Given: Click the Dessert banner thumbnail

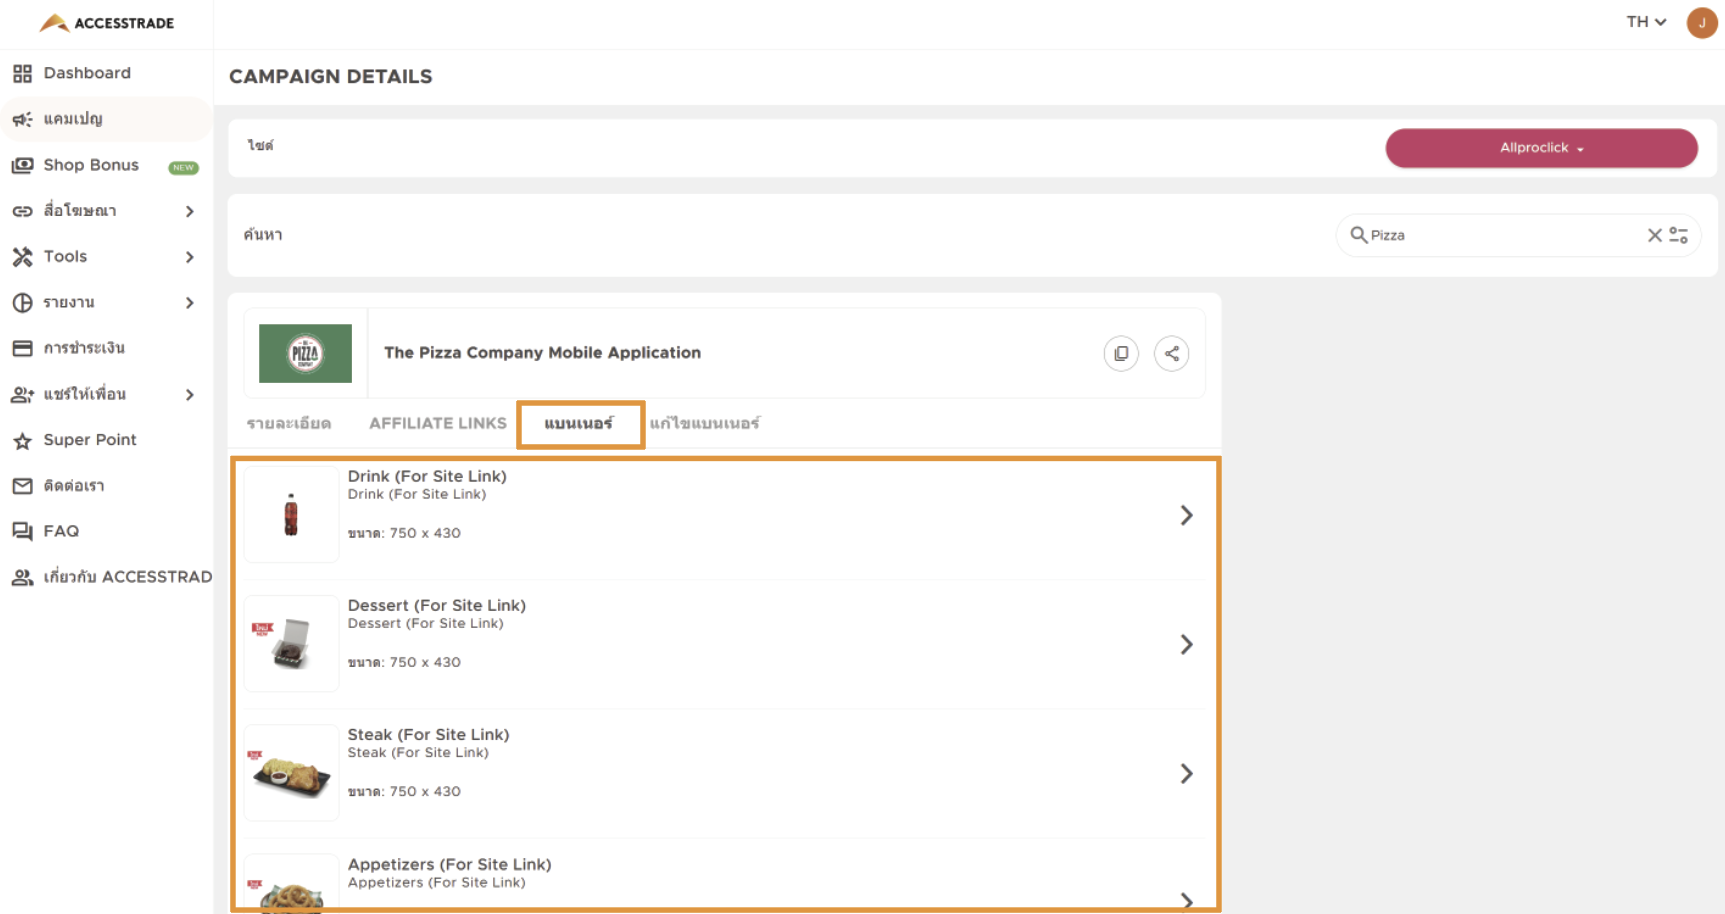Looking at the screenshot, I should (x=291, y=644).
